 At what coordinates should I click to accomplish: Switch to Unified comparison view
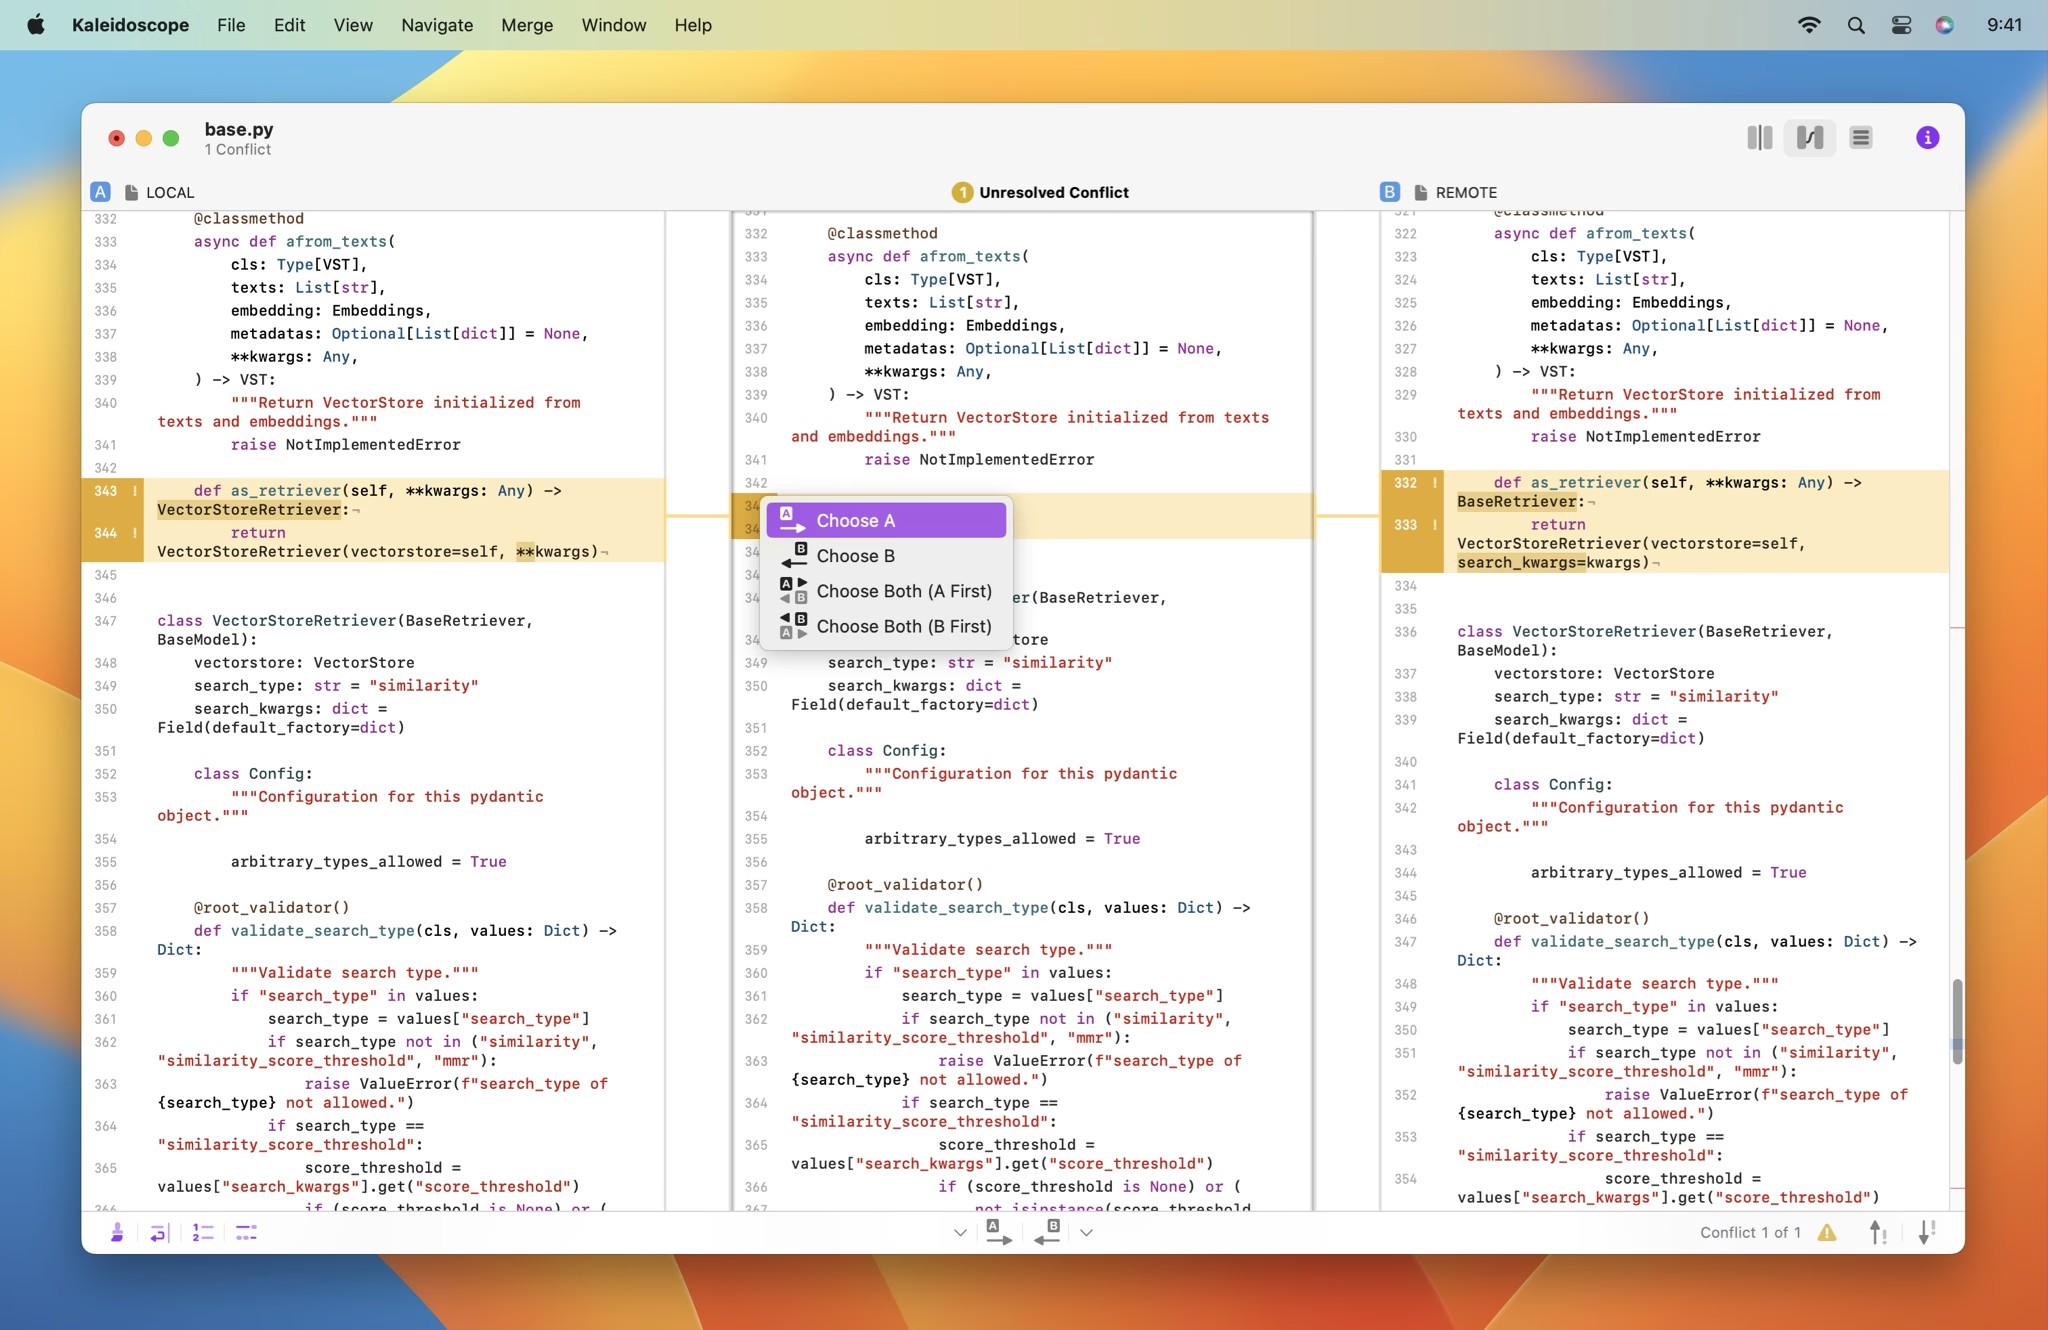[x=1859, y=137]
